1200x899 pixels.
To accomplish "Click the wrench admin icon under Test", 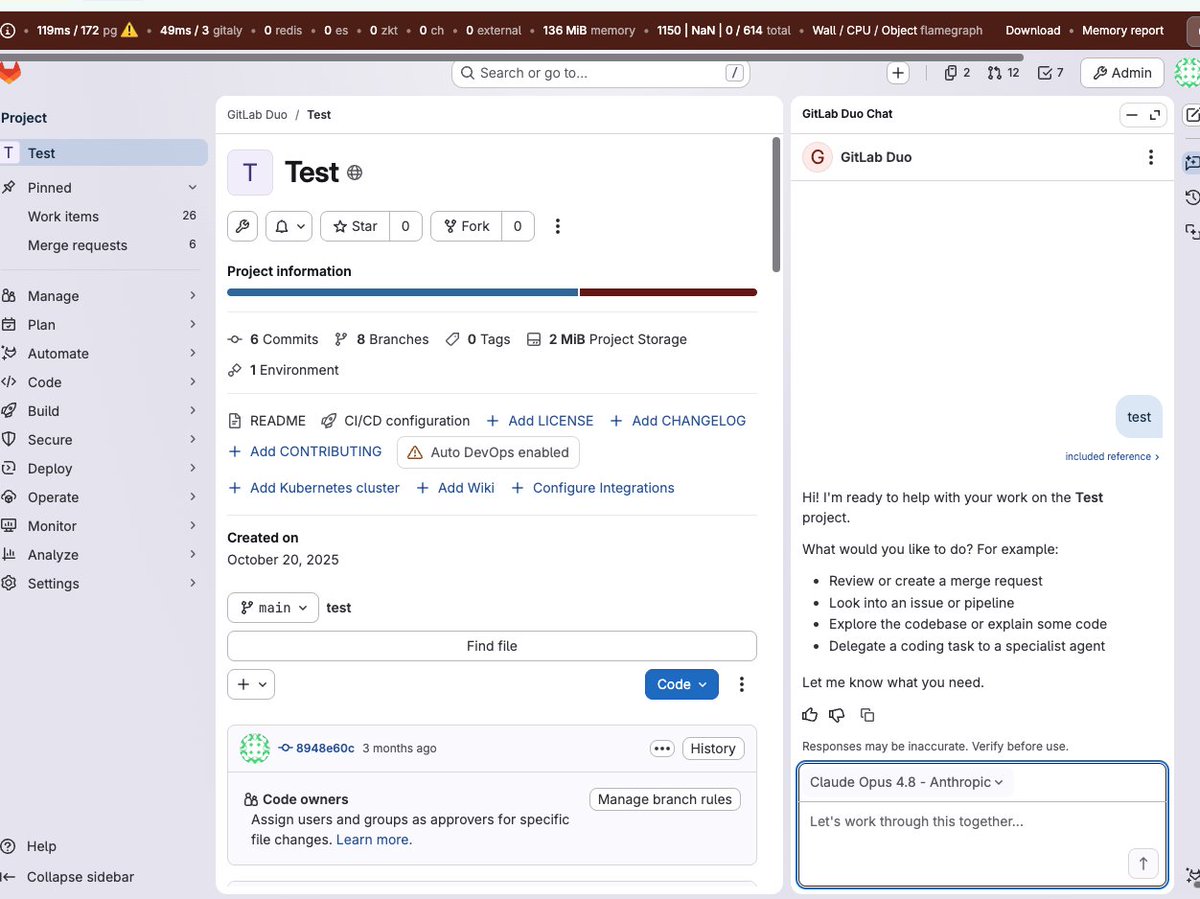I will coord(242,226).
